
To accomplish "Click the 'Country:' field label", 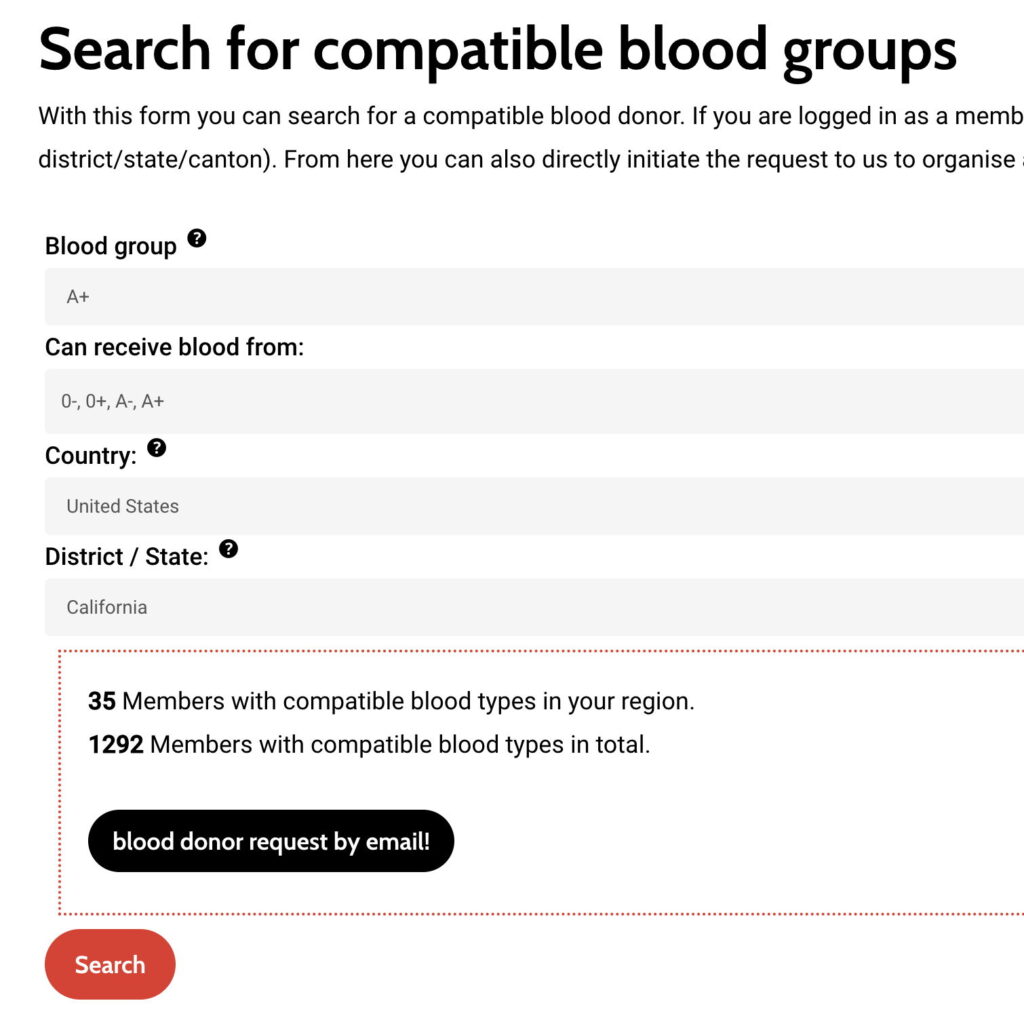I will (91, 456).
